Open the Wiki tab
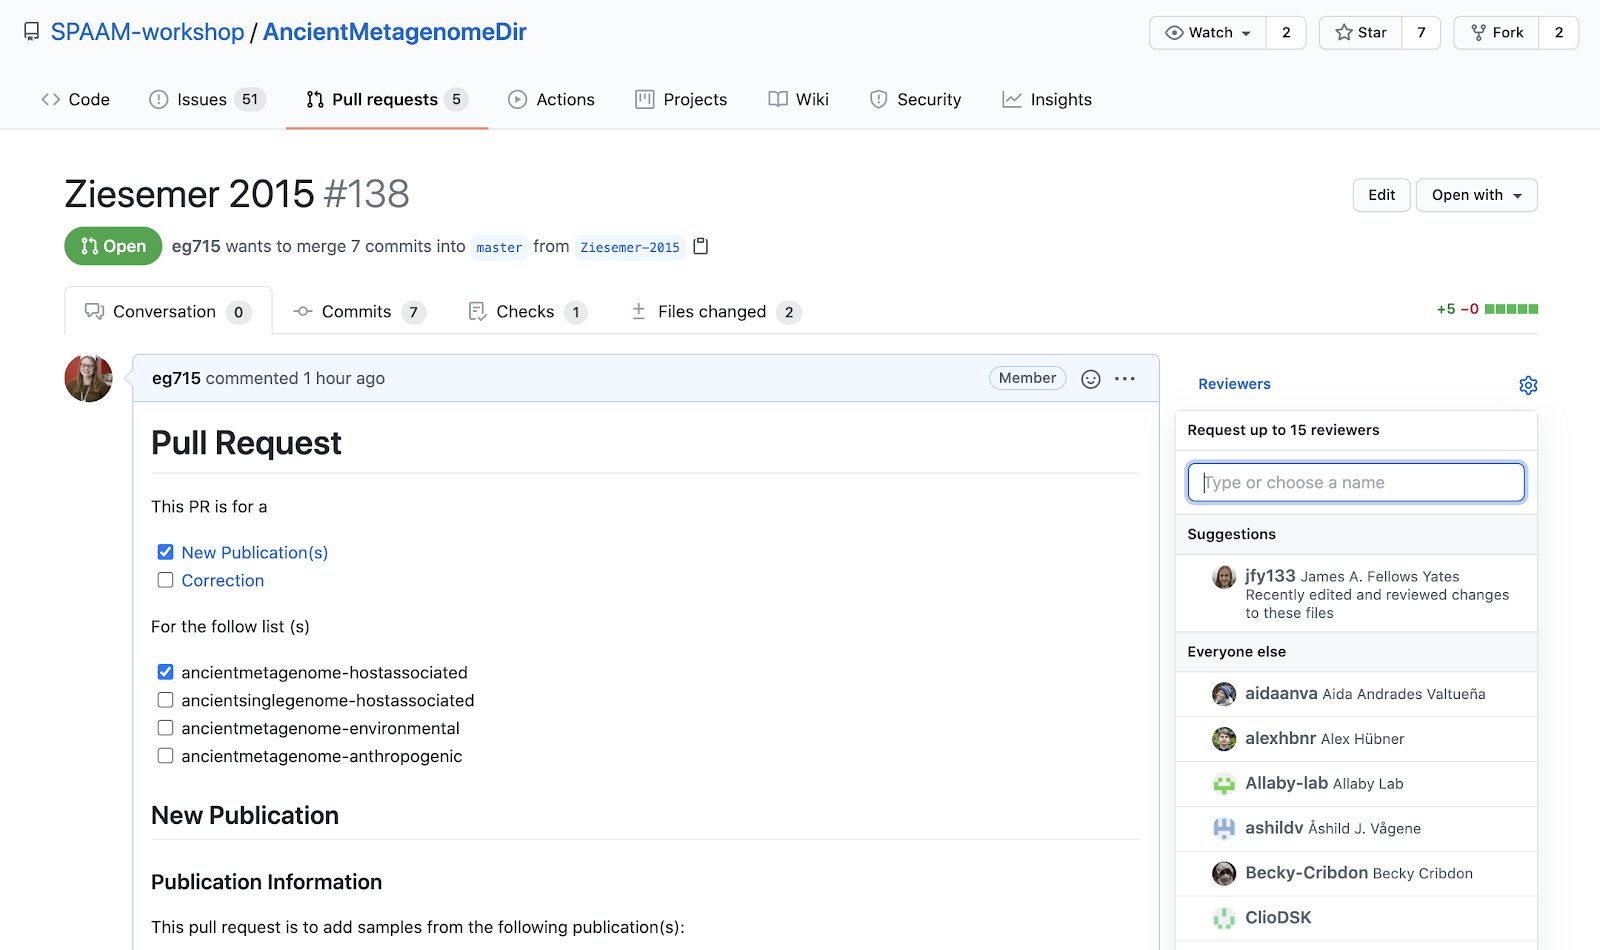Image resolution: width=1600 pixels, height=950 pixels. [x=798, y=99]
